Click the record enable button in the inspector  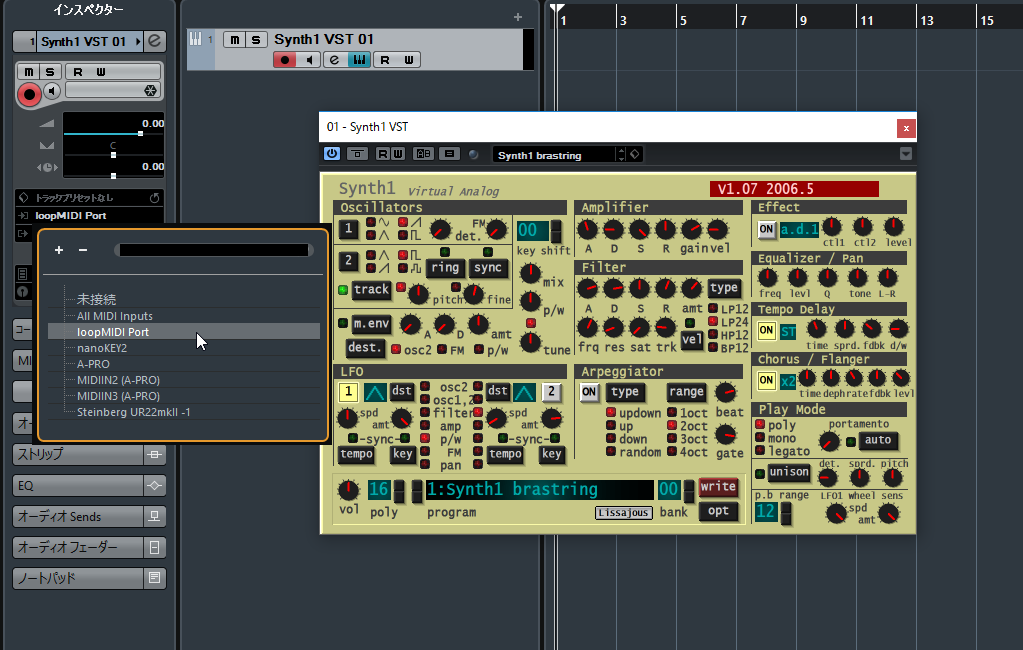29,95
